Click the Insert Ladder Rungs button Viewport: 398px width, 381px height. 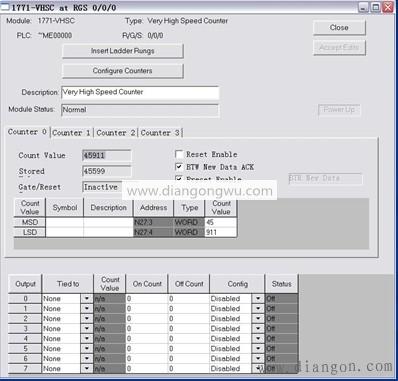[123, 51]
